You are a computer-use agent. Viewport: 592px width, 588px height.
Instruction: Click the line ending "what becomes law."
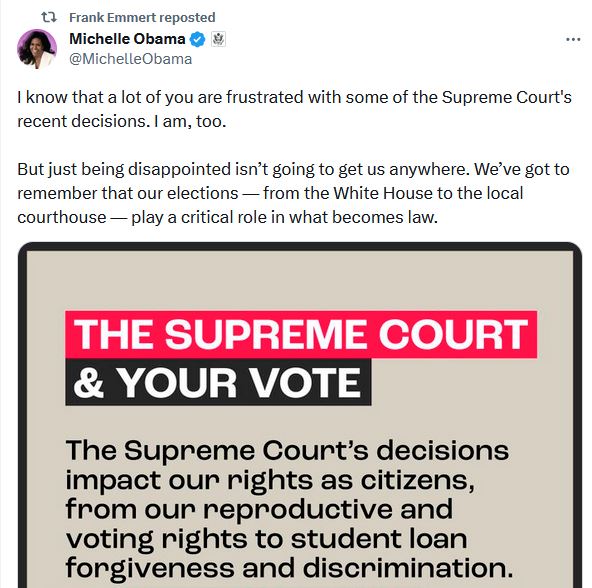tap(228, 218)
